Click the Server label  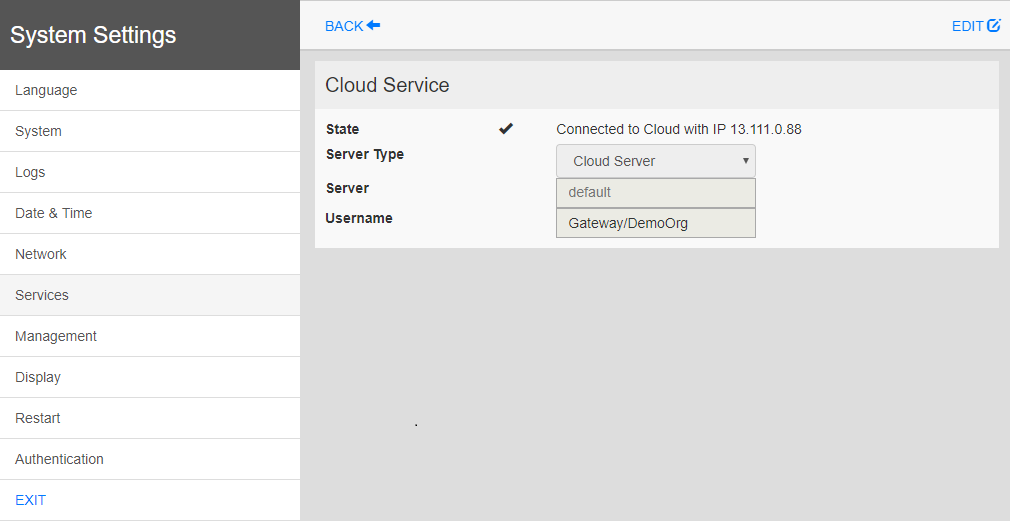pos(347,189)
